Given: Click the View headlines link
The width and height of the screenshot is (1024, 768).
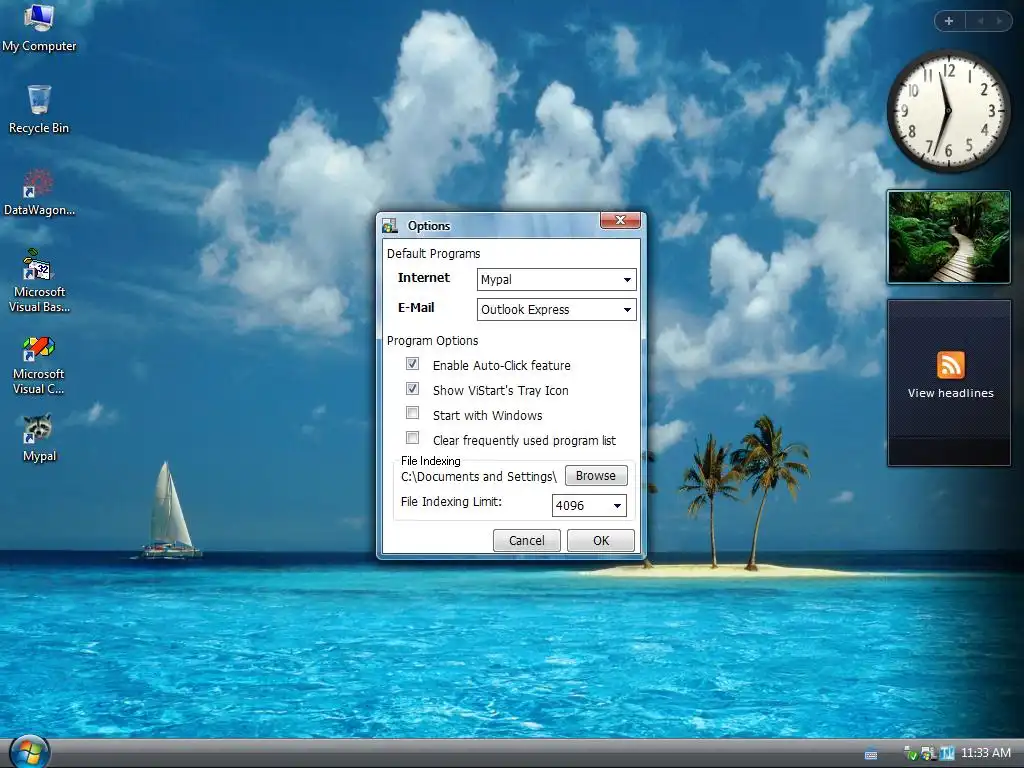Looking at the screenshot, I should (950, 393).
